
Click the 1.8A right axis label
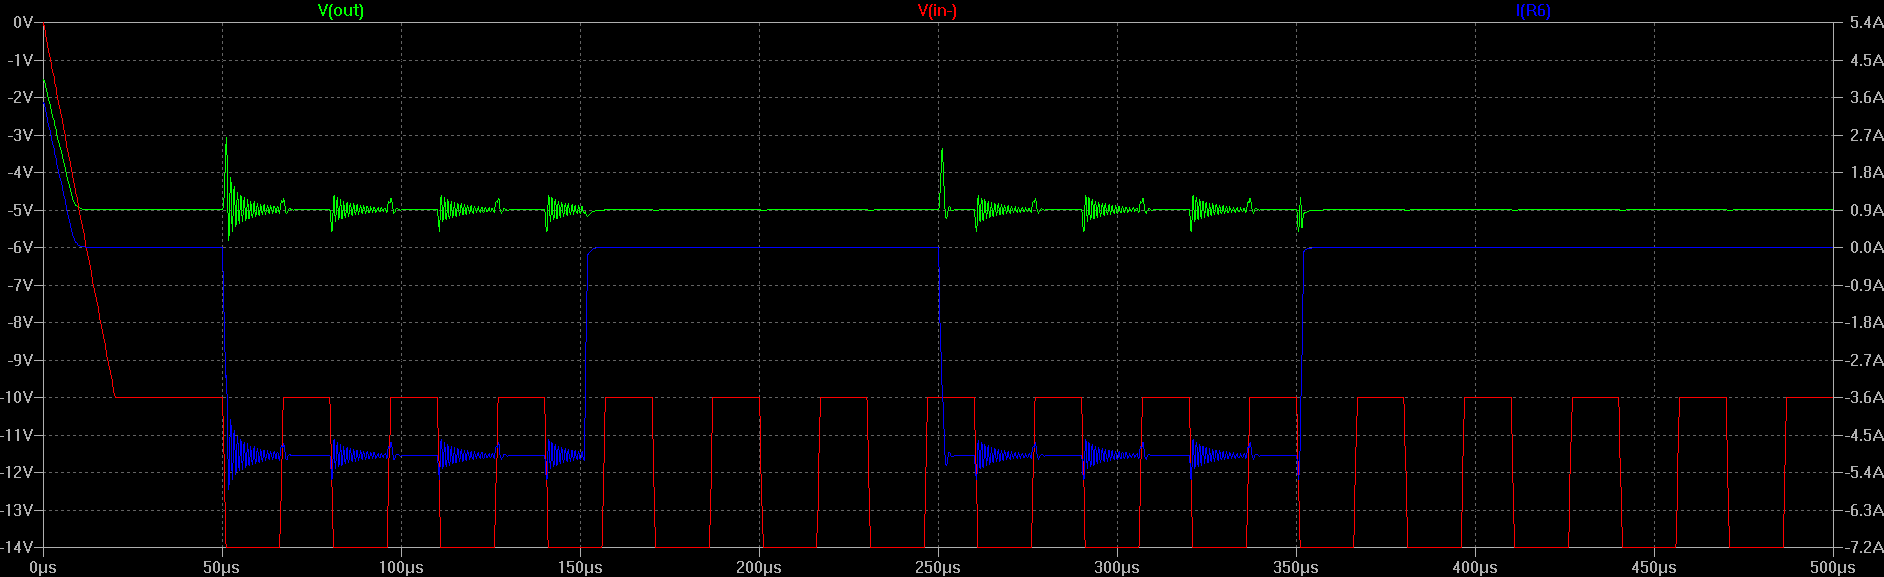tap(1866, 172)
